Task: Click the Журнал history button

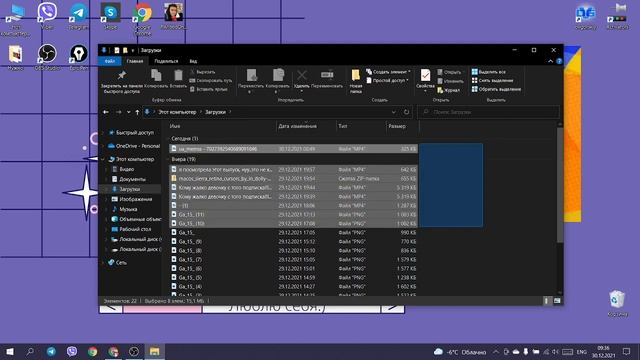Action: (x=449, y=90)
